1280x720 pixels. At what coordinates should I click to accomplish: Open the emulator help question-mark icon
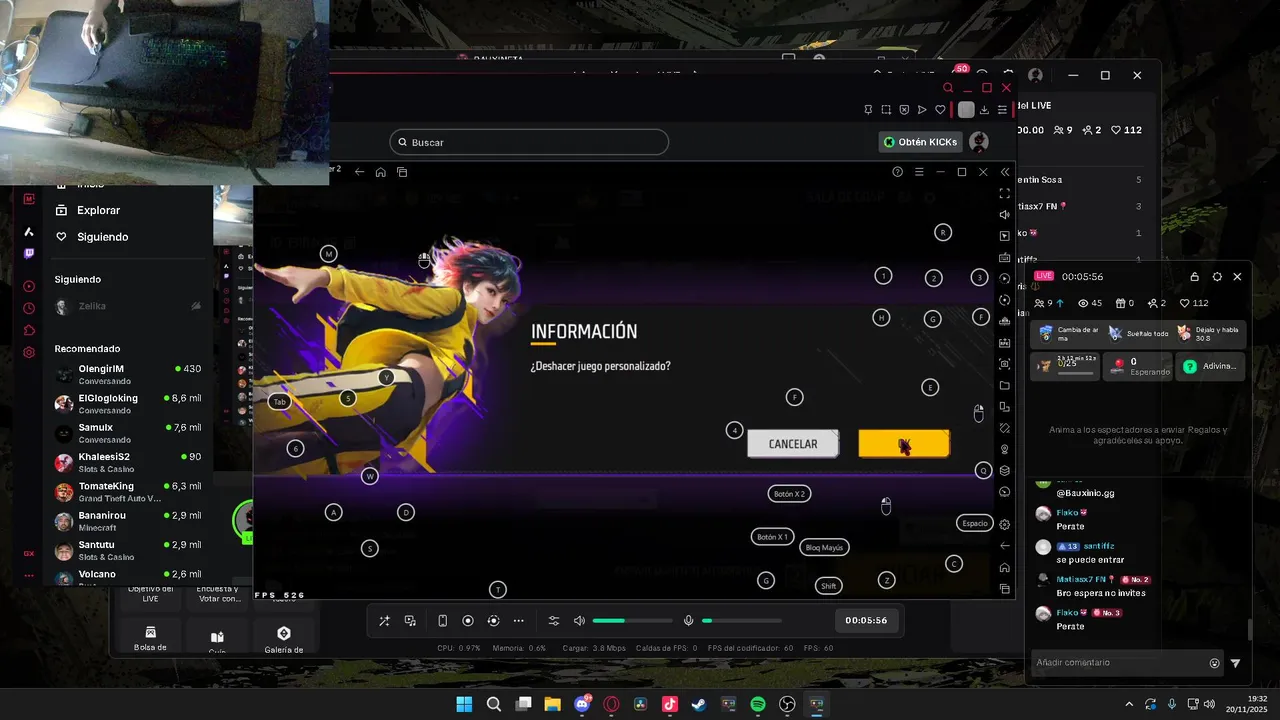point(898,172)
